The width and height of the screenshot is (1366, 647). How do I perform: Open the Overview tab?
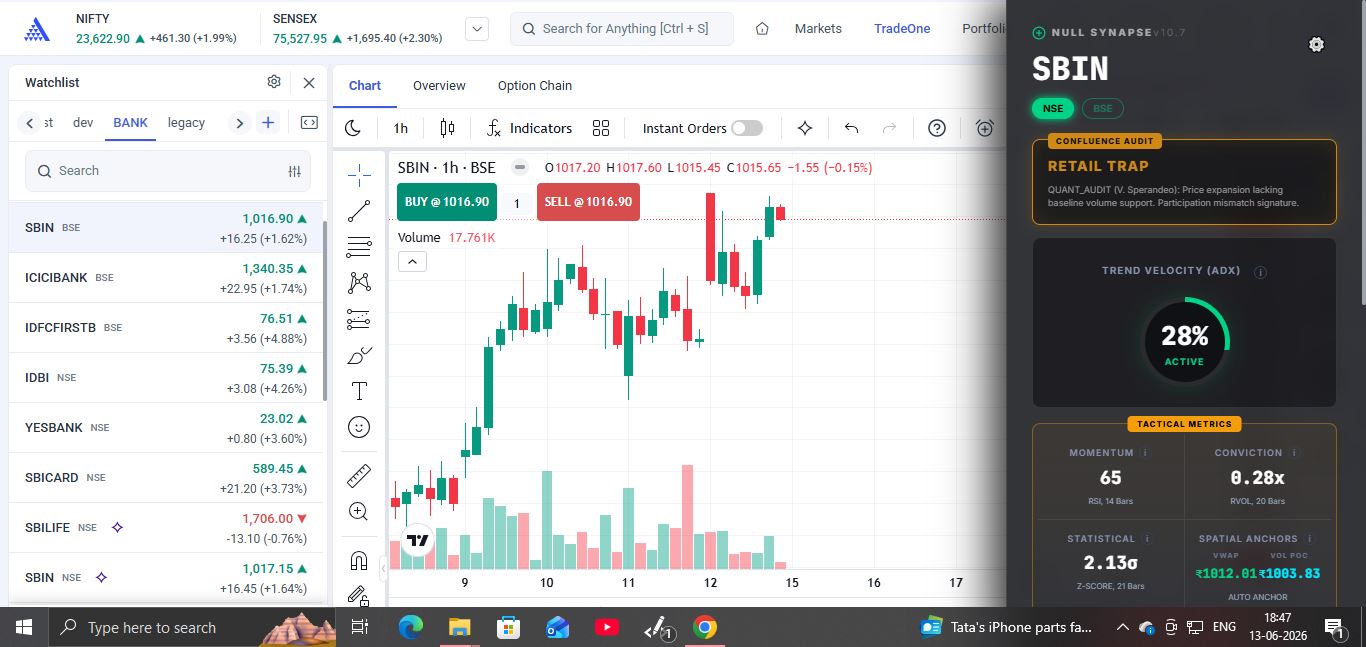[x=439, y=86]
